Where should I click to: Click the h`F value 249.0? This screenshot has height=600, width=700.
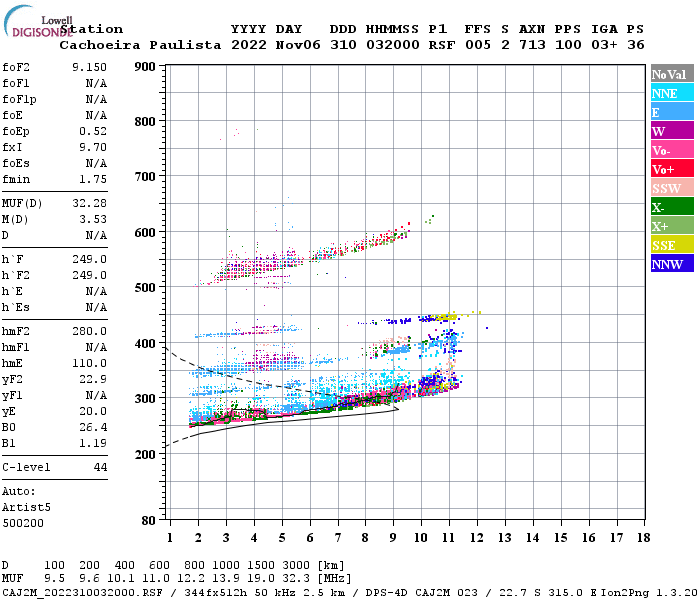tap(89, 259)
